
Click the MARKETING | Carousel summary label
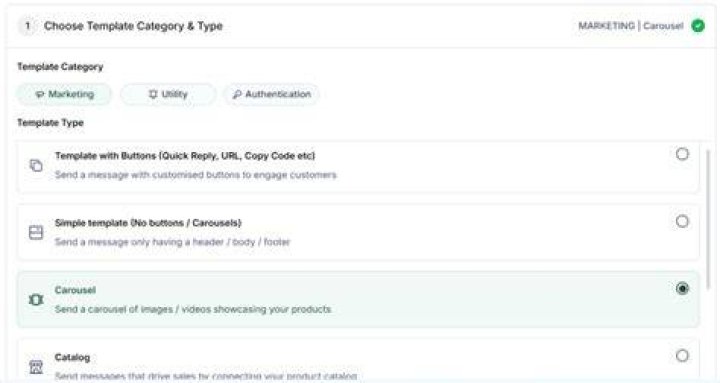coord(630,26)
